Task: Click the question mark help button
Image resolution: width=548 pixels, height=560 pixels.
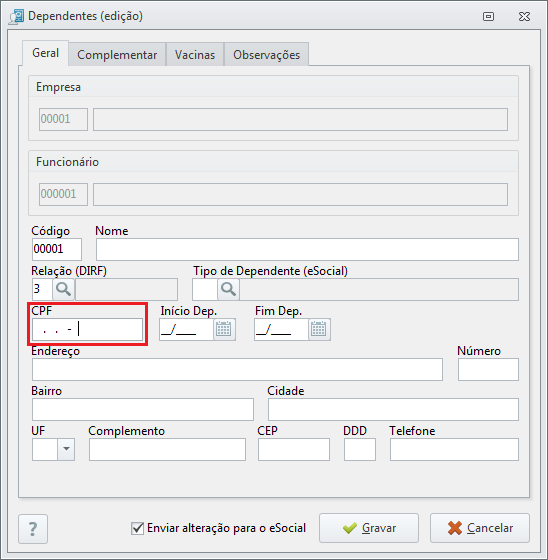Action: pos(33,529)
